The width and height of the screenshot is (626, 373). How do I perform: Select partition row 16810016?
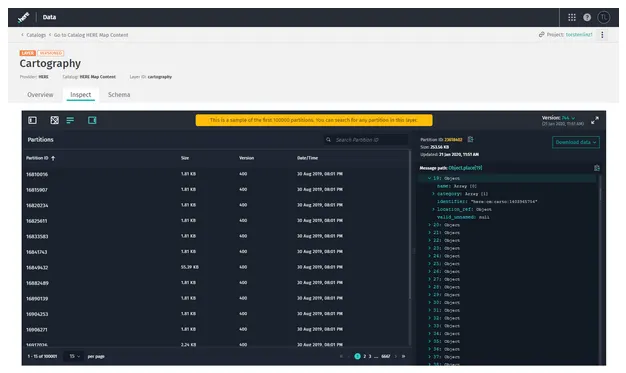tap(216, 174)
